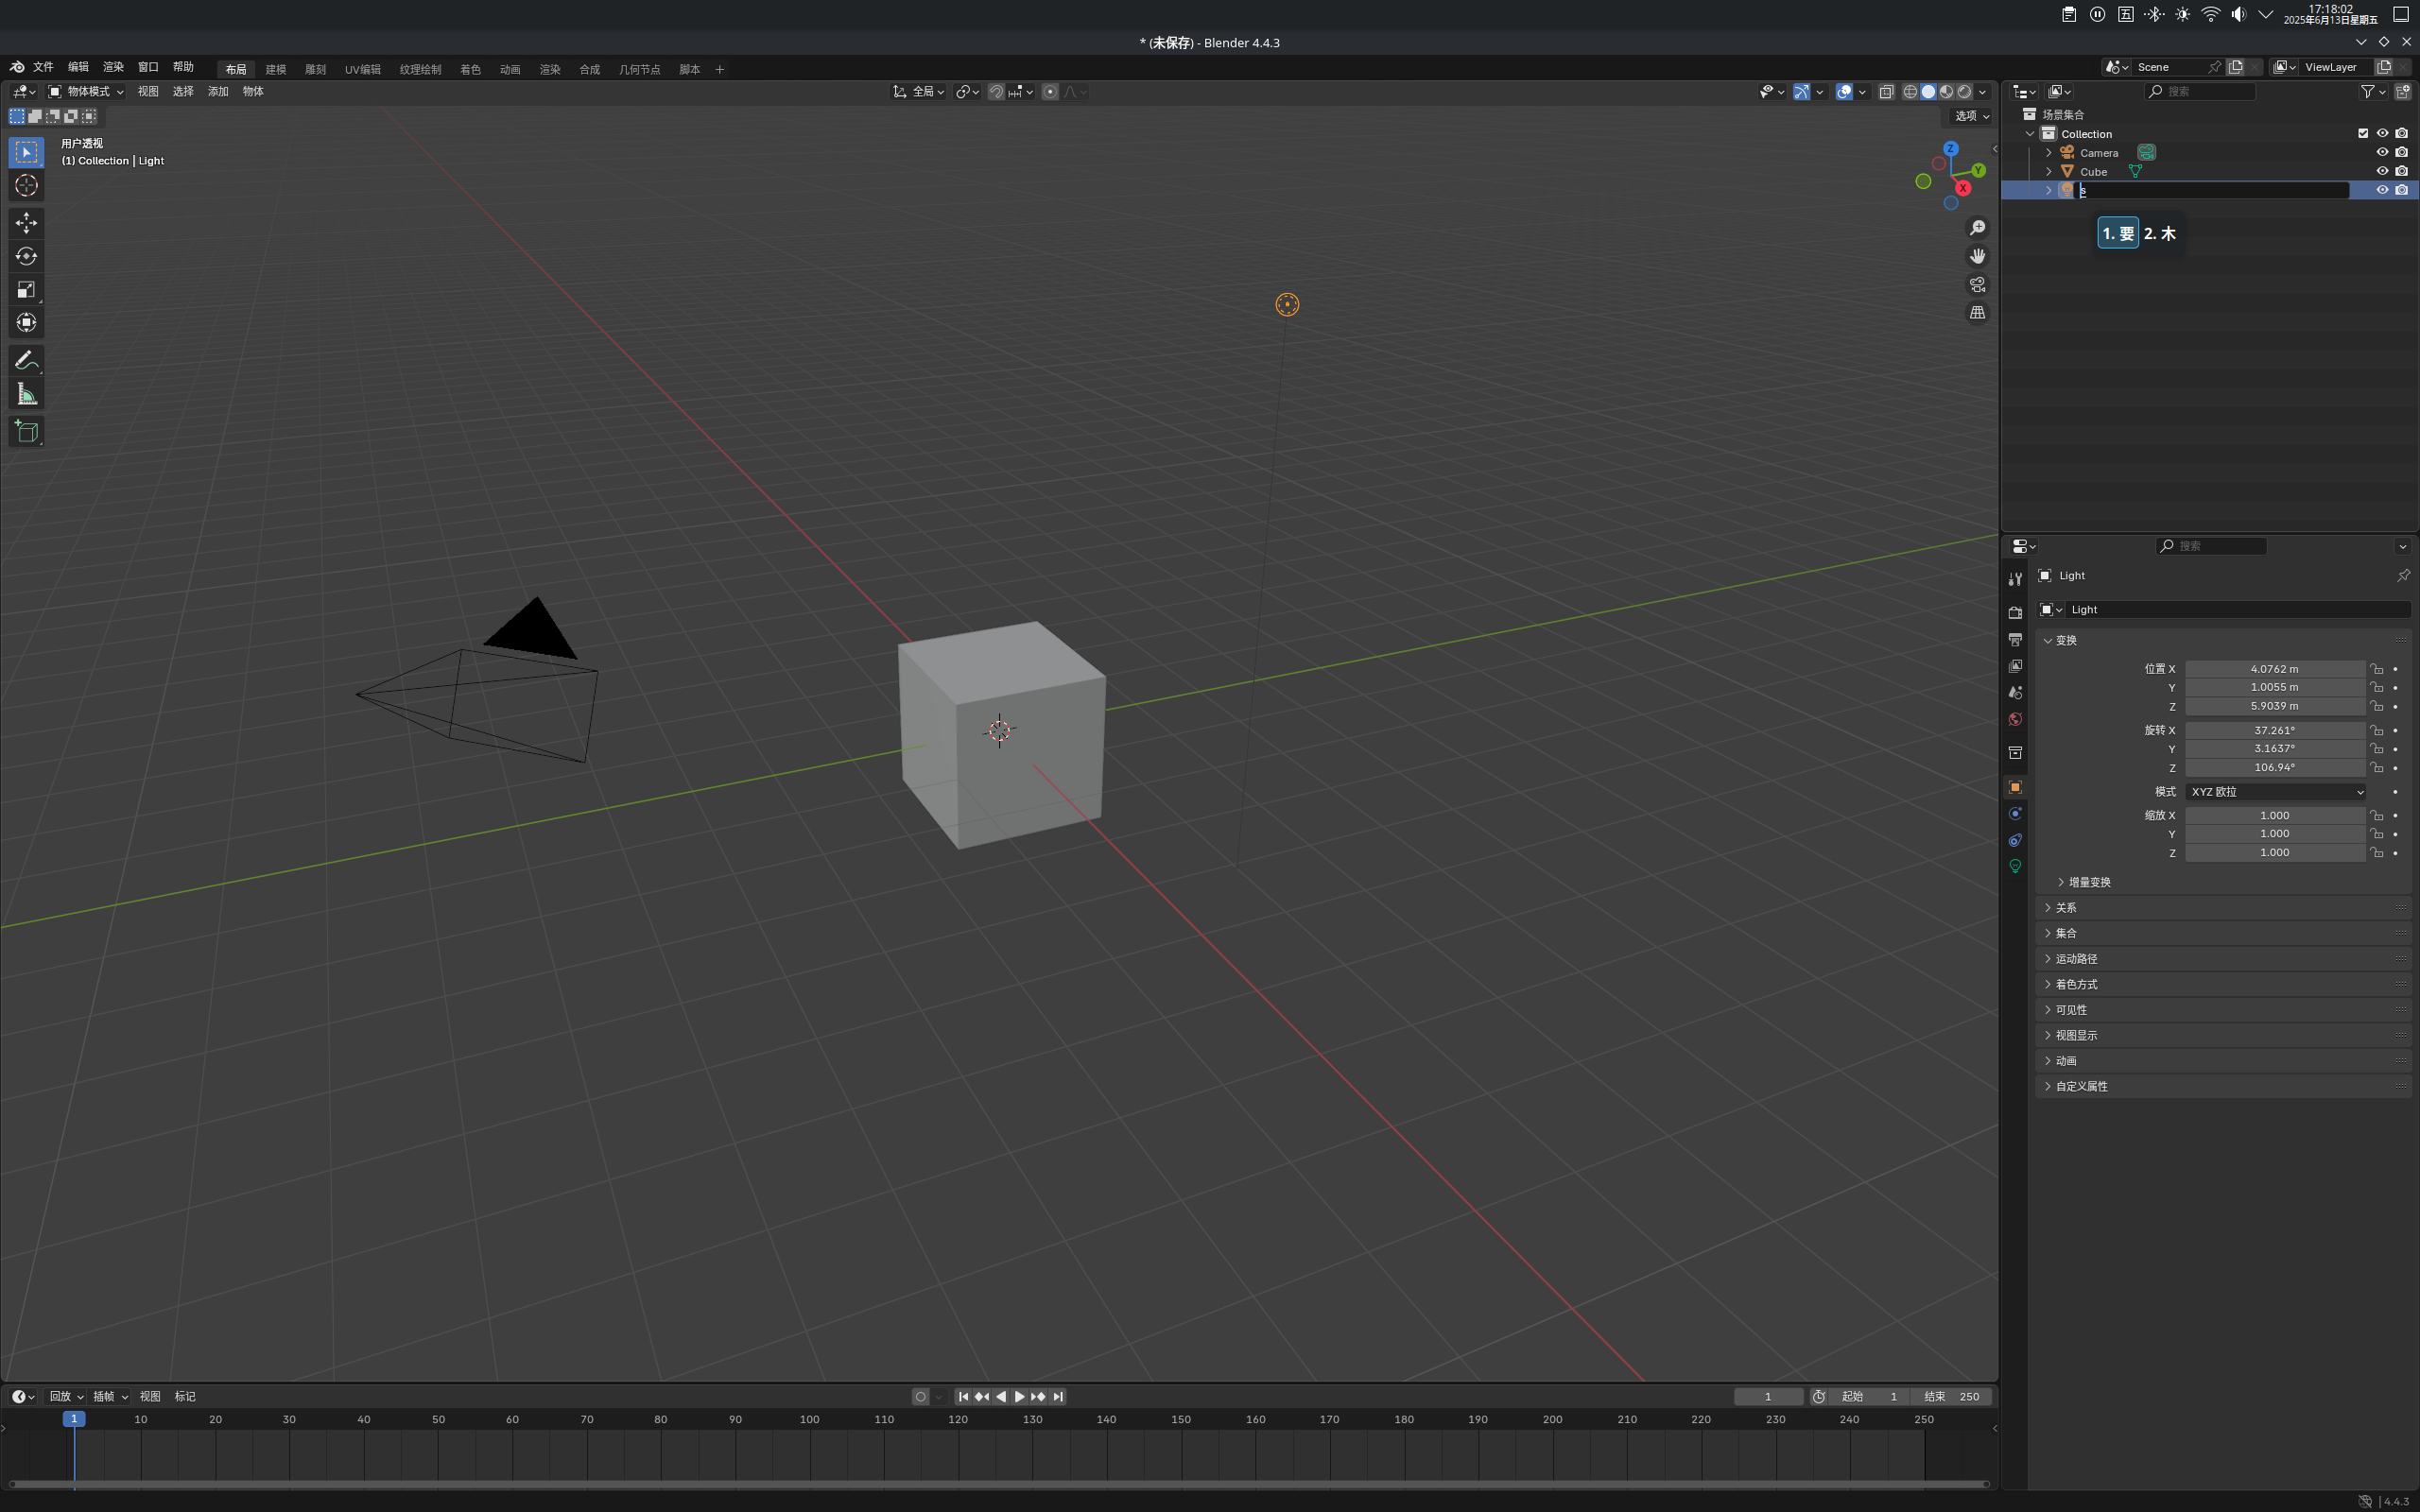Toggle snapping magnet in header
The height and width of the screenshot is (1512, 2420).
(x=996, y=91)
